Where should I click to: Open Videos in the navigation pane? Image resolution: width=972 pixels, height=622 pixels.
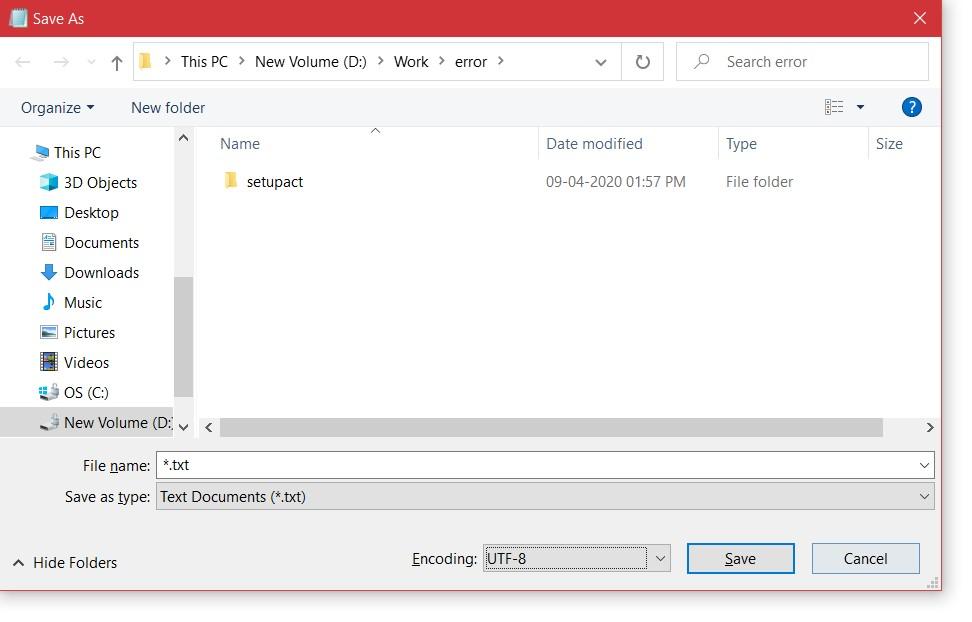(86, 363)
